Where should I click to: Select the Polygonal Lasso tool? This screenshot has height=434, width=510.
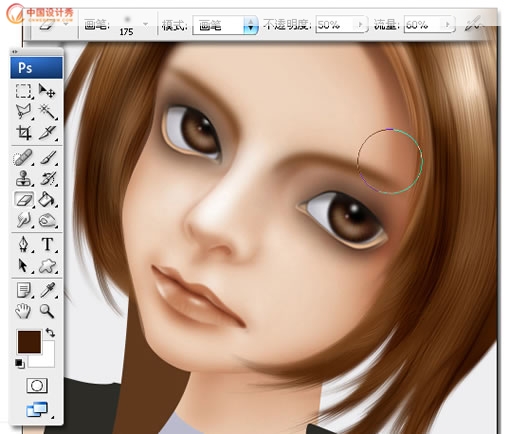click(24, 111)
